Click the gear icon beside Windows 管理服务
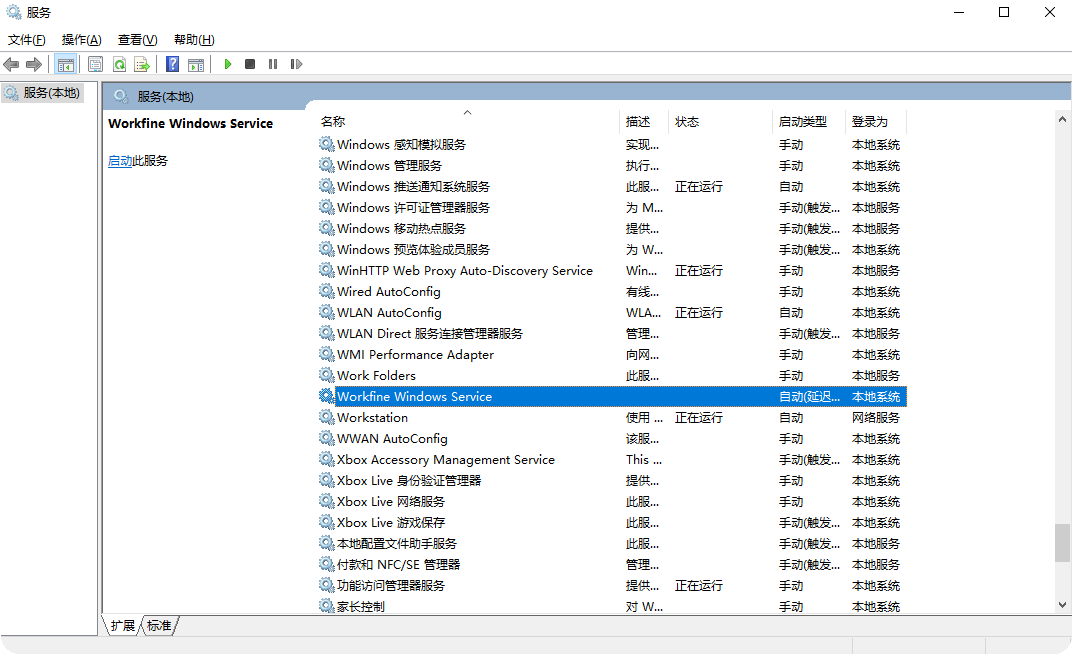The width and height of the screenshot is (1072, 654). click(x=327, y=165)
